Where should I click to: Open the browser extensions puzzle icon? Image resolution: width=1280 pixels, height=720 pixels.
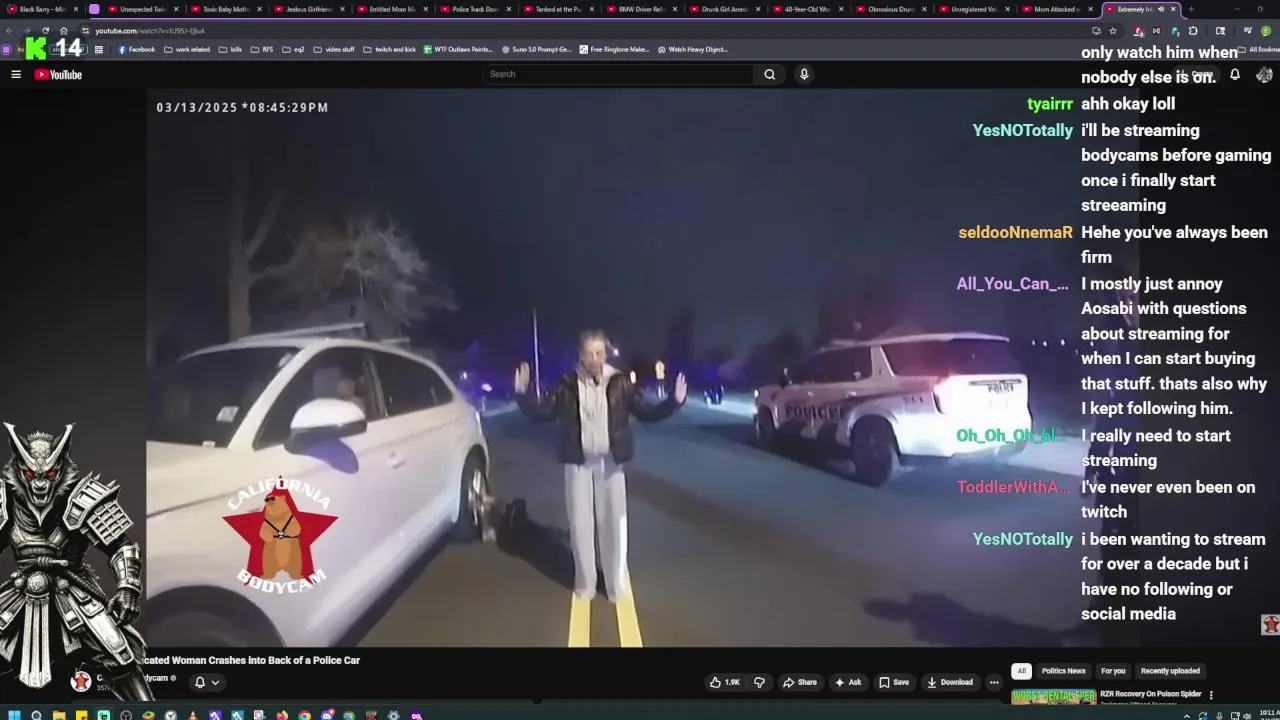tap(1193, 31)
